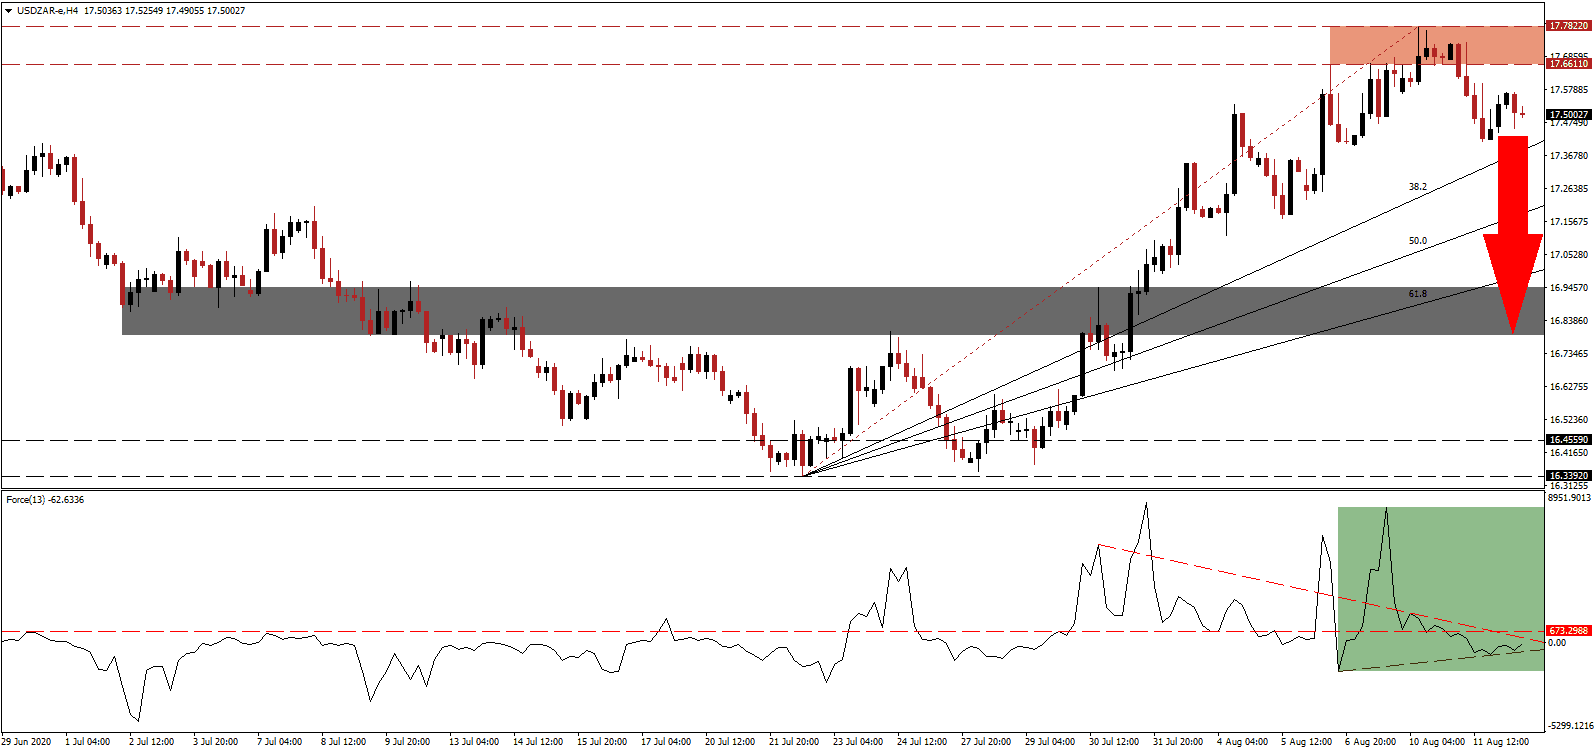Screen dimensions: 1594x753
Task: Click the 29 Jun 2020 date label
Action: click(27, 742)
